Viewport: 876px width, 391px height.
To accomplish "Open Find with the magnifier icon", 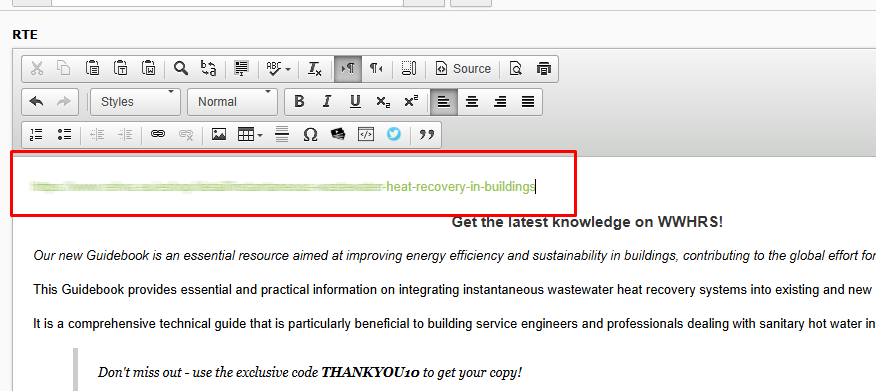I will pos(180,69).
